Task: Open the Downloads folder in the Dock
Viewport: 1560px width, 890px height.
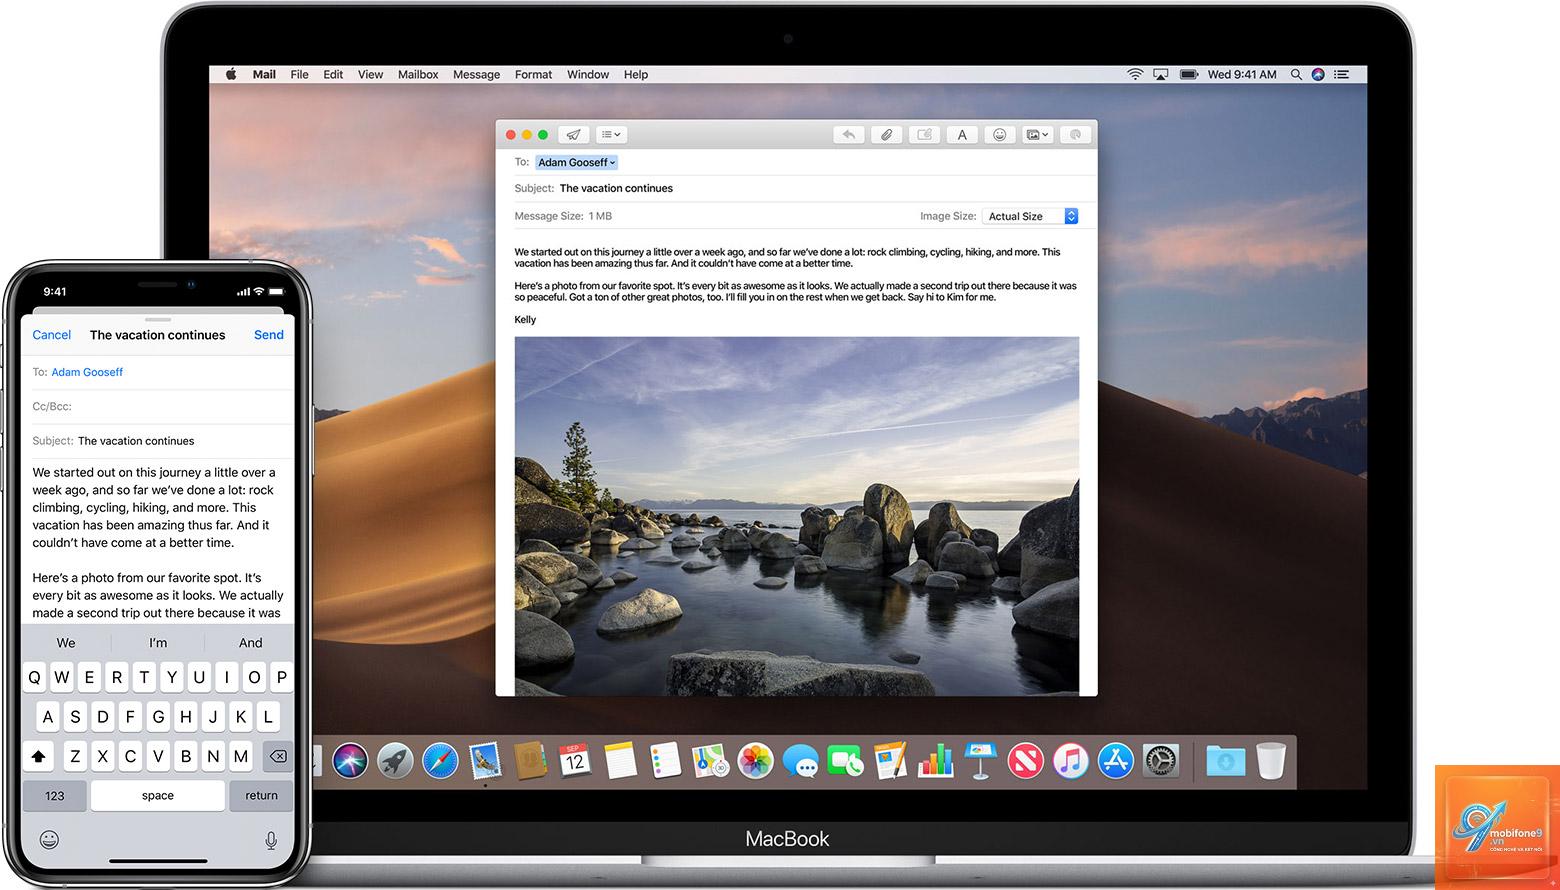Action: pyautogui.click(x=1225, y=761)
